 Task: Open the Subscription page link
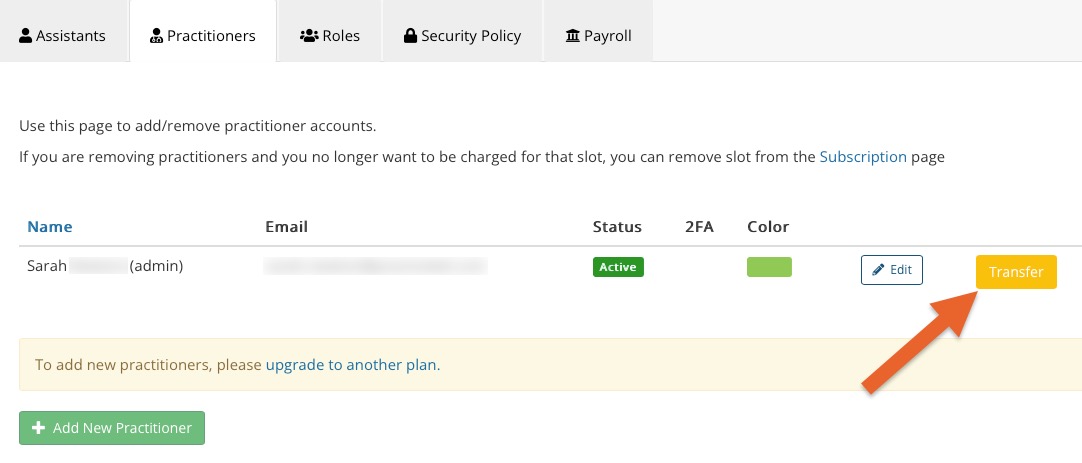pyautogui.click(x=863, y=157)
